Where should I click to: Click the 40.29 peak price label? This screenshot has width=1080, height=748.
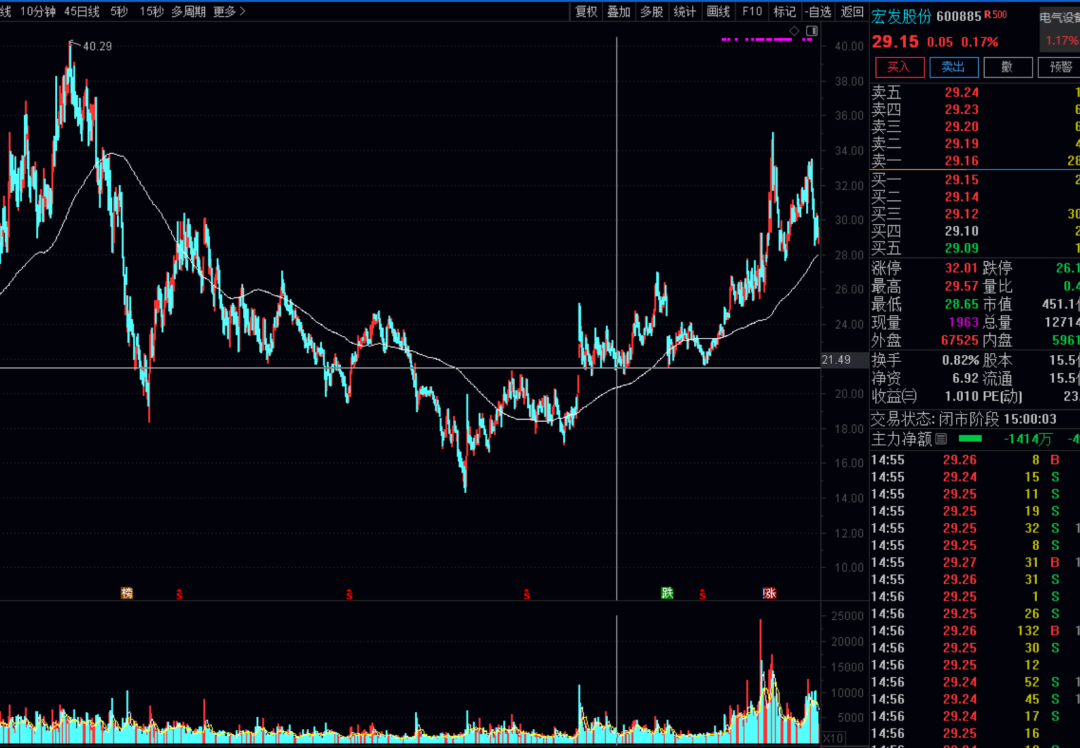pos(97,46)
